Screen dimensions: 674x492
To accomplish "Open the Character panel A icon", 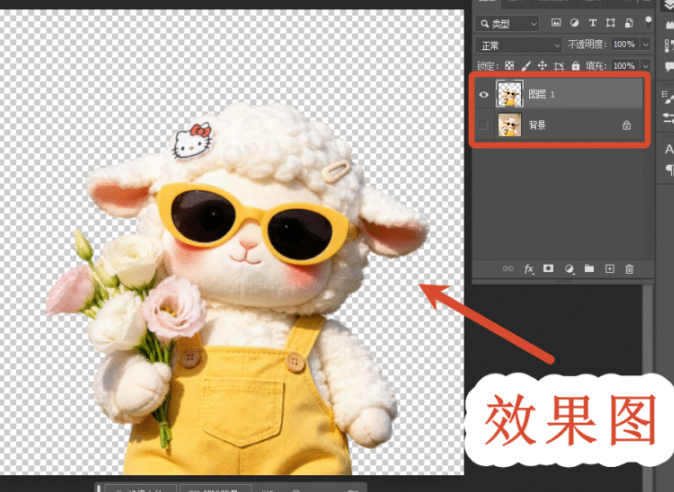I will (669, 149).
